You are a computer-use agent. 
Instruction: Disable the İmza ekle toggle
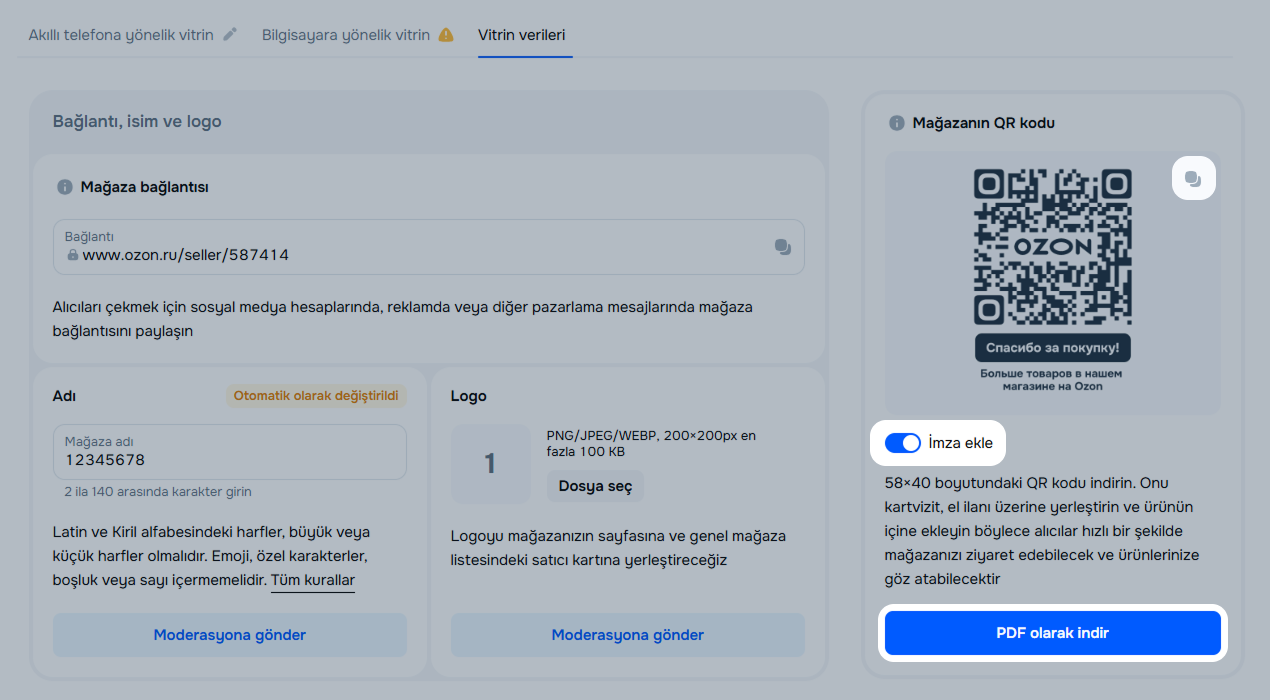(903, 443)
